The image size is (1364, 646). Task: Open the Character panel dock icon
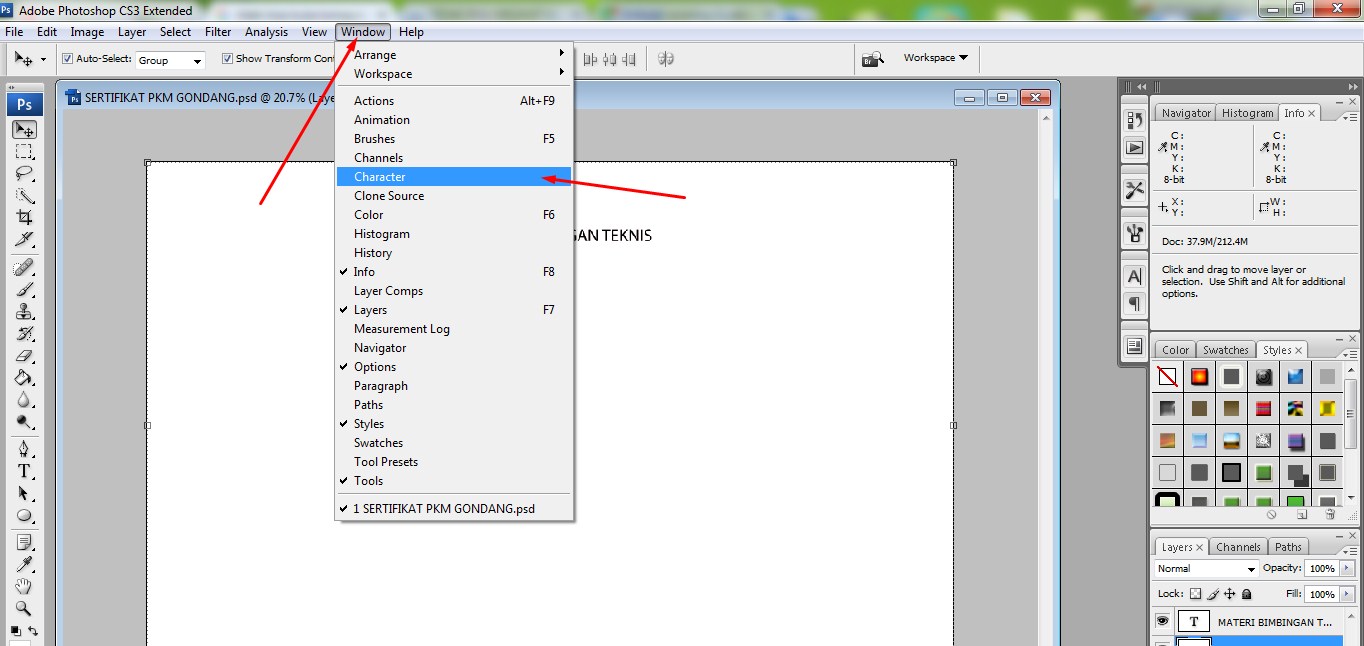1134,276
